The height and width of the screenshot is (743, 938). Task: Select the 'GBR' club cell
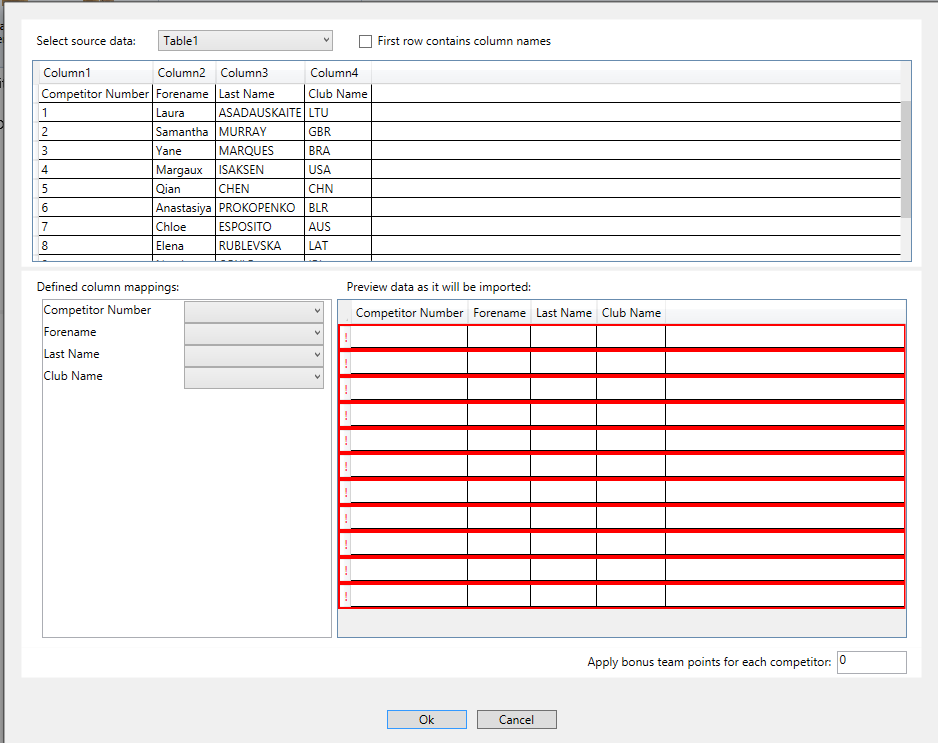coord(339,132)
